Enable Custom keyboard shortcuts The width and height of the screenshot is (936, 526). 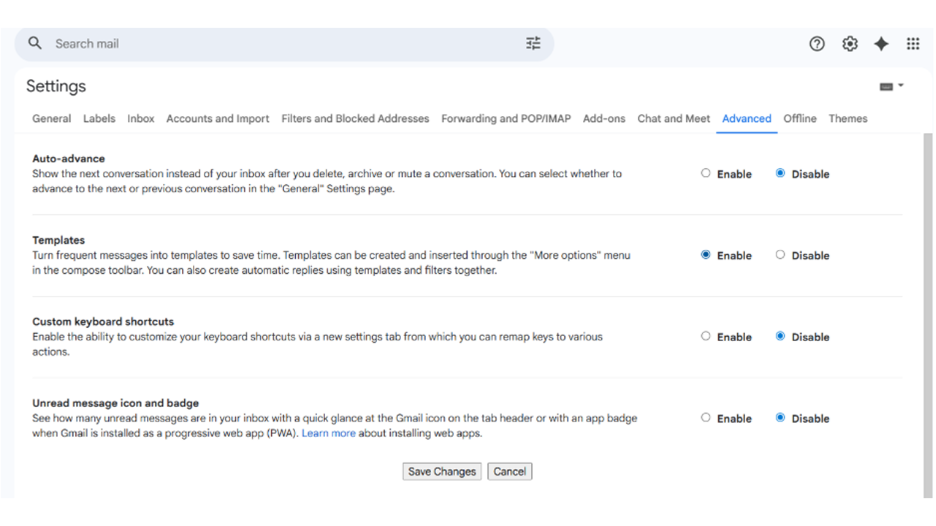click(x=706, y=336)
